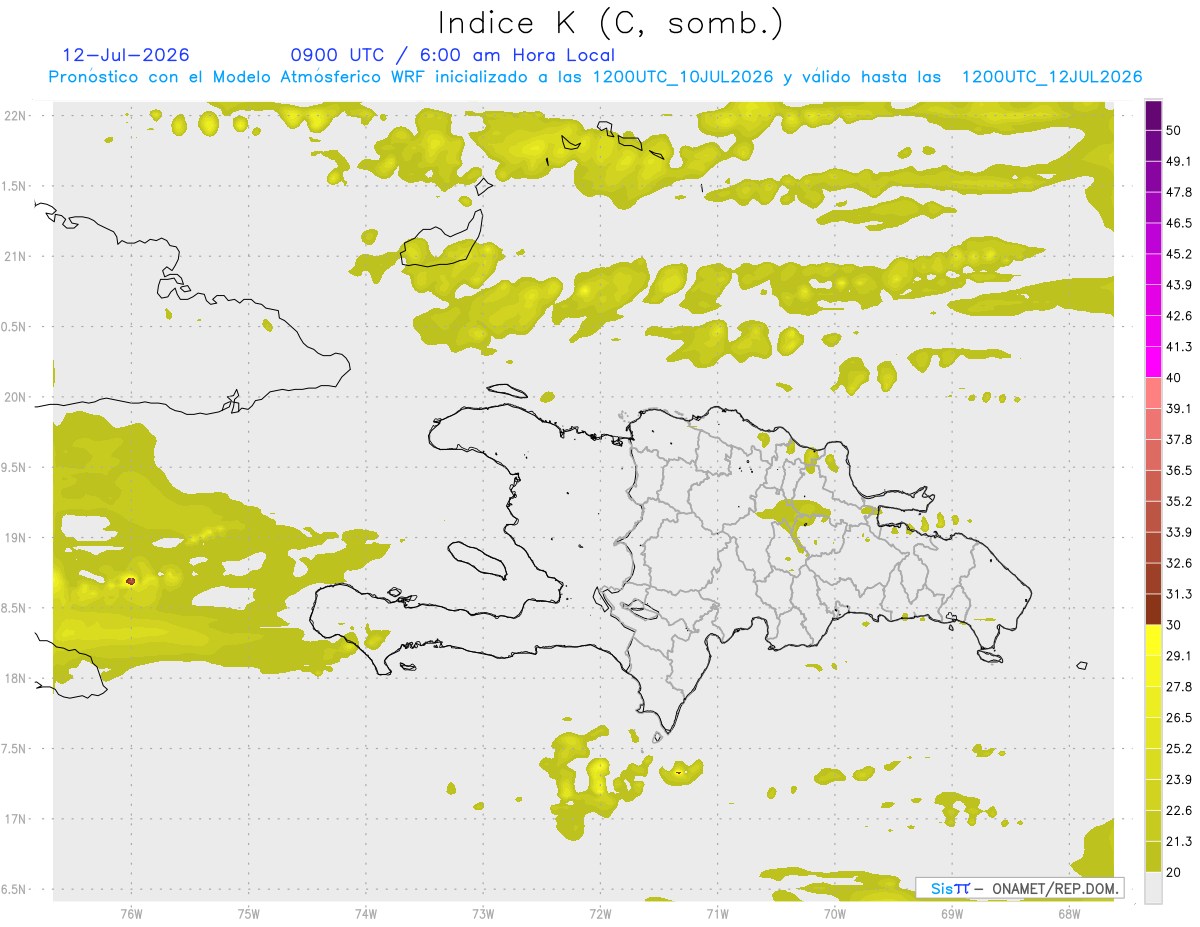Click the colorbar label '50'
1200x927 pixels.
click(1174, 130)
